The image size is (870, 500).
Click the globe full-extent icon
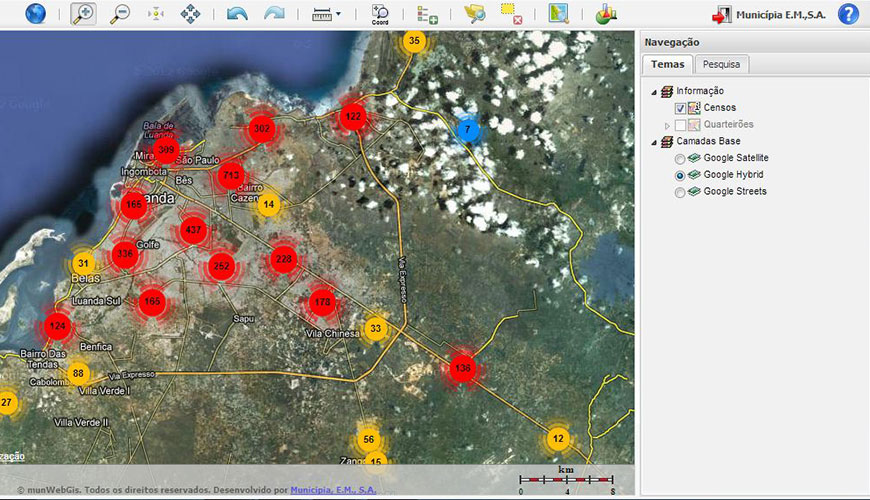[36, 13]
